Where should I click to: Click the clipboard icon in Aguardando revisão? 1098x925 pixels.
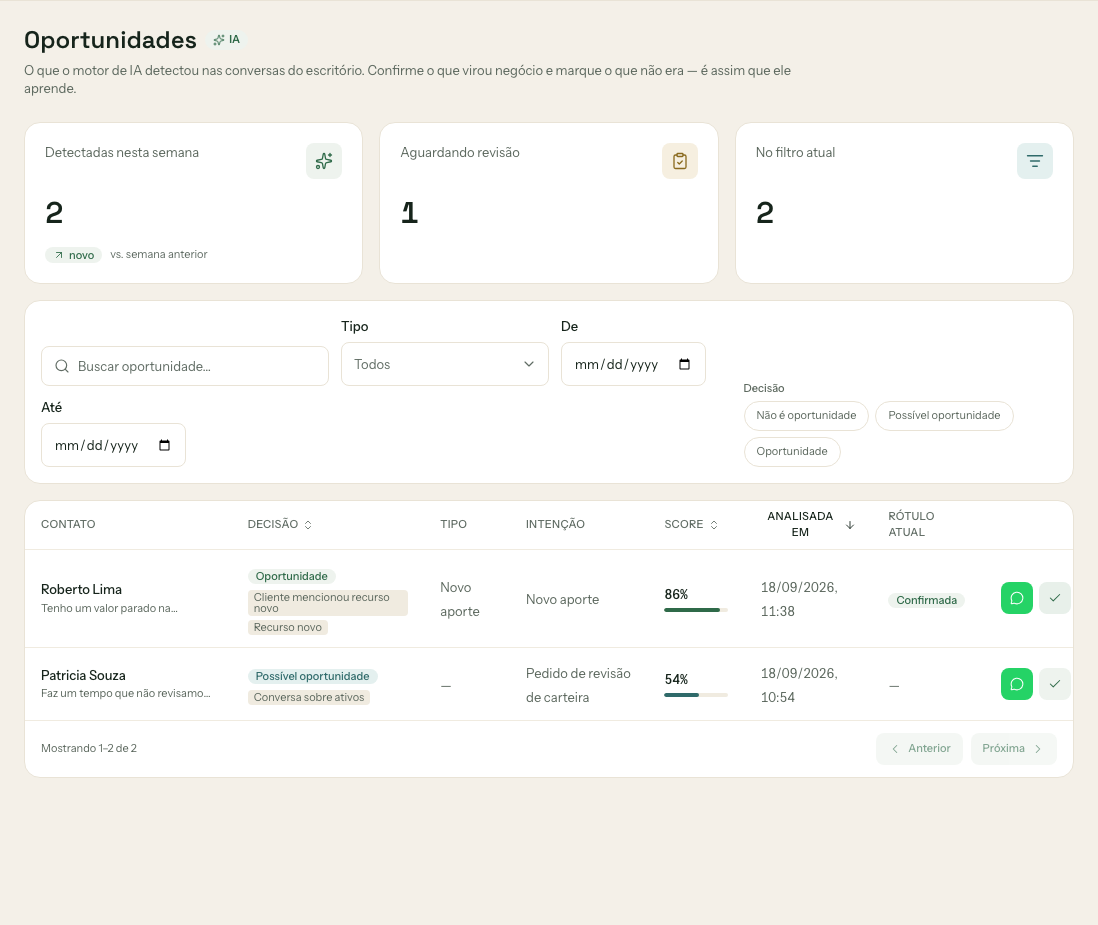coord(679,161)
